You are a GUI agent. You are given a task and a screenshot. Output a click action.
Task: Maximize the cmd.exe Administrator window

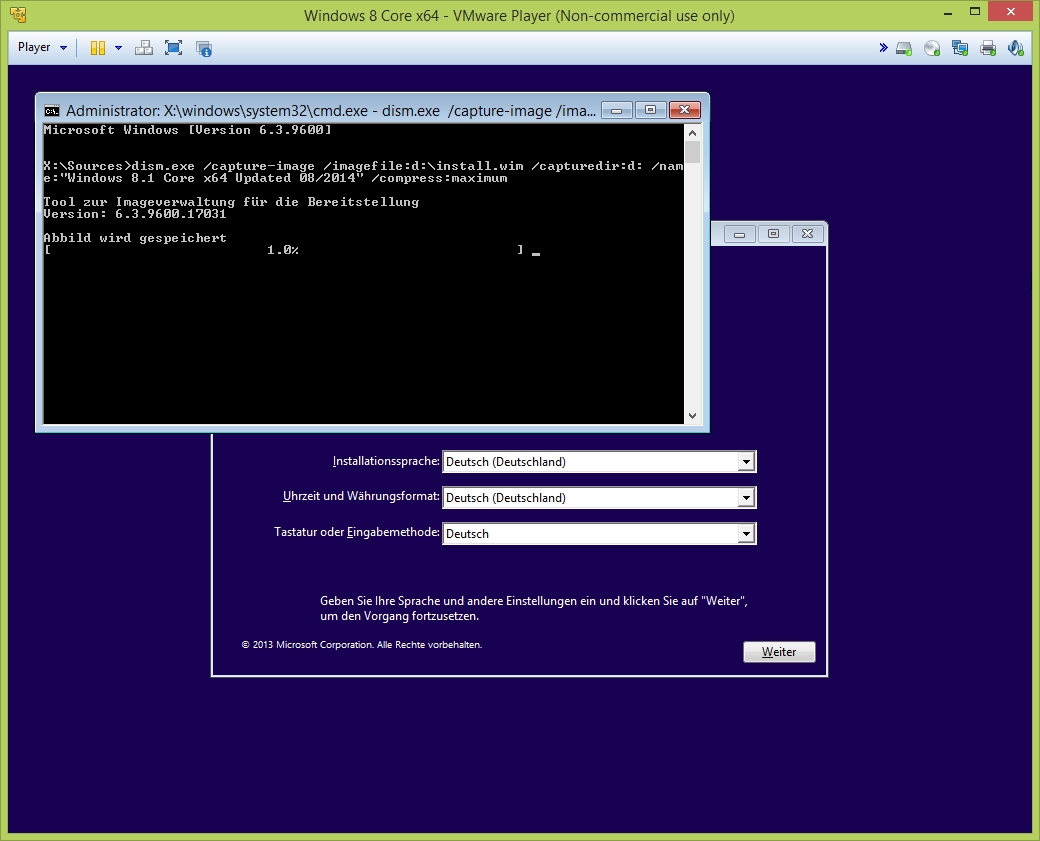coord(650,110)
